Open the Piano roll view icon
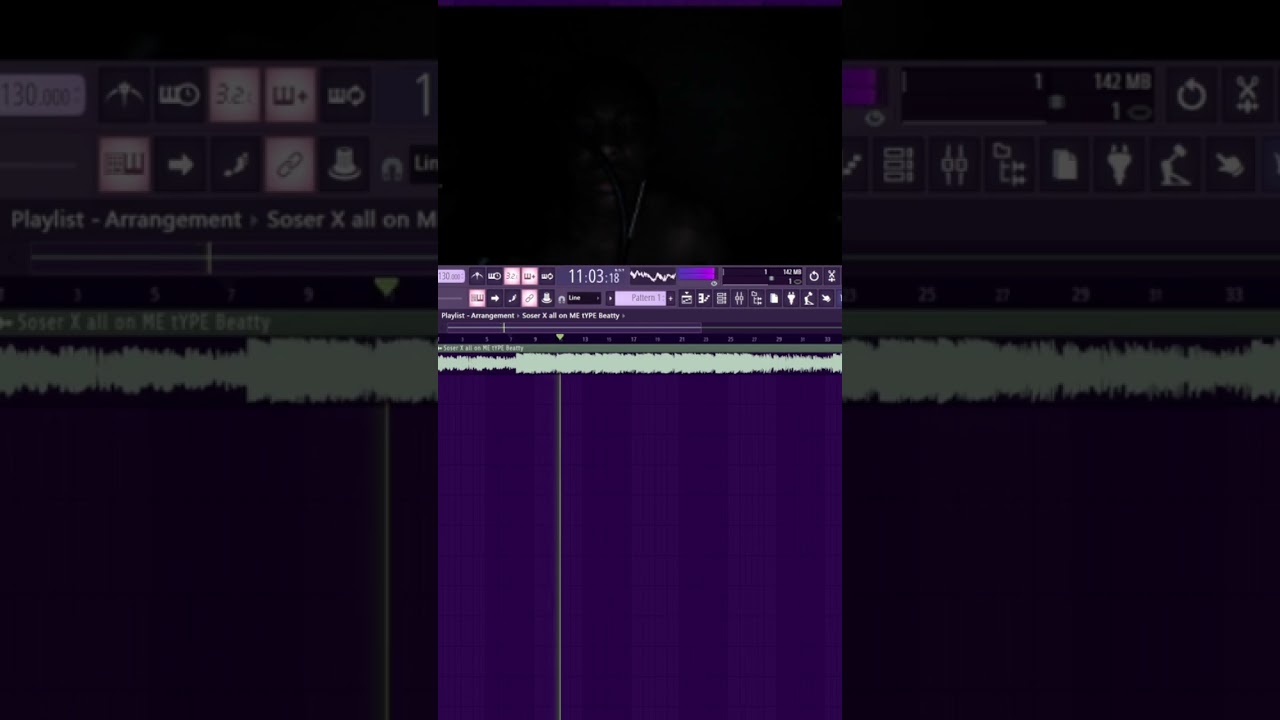 click(x=704, y=298)
